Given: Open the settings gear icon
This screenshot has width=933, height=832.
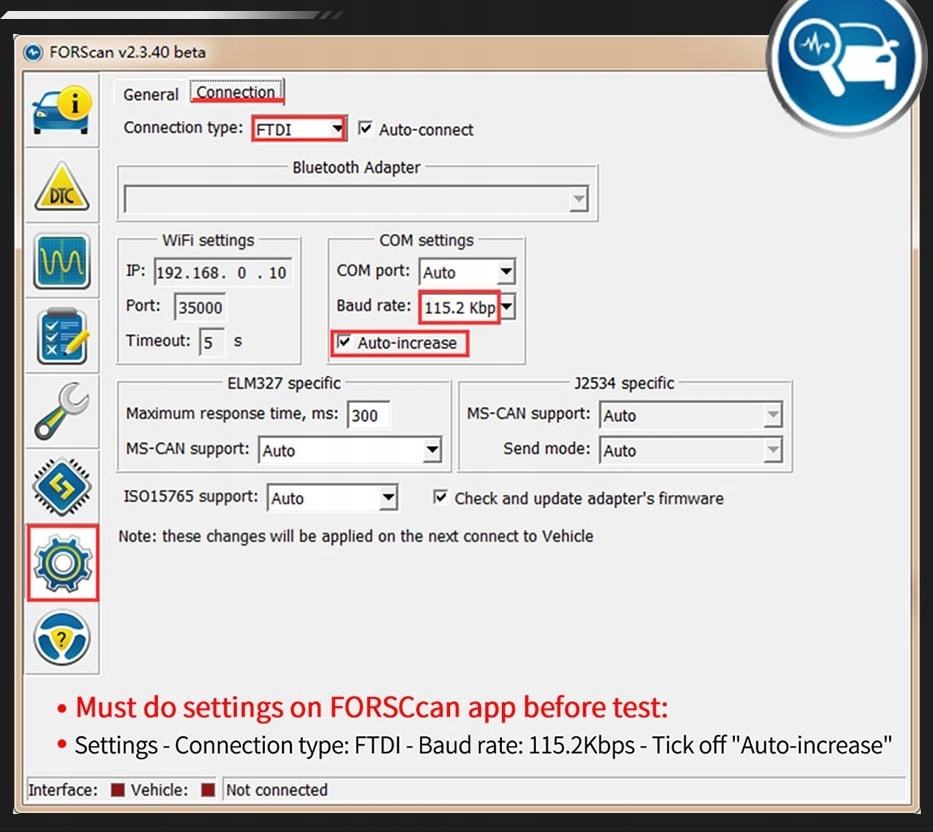Looking at the screenshot, I should point(62,563).
